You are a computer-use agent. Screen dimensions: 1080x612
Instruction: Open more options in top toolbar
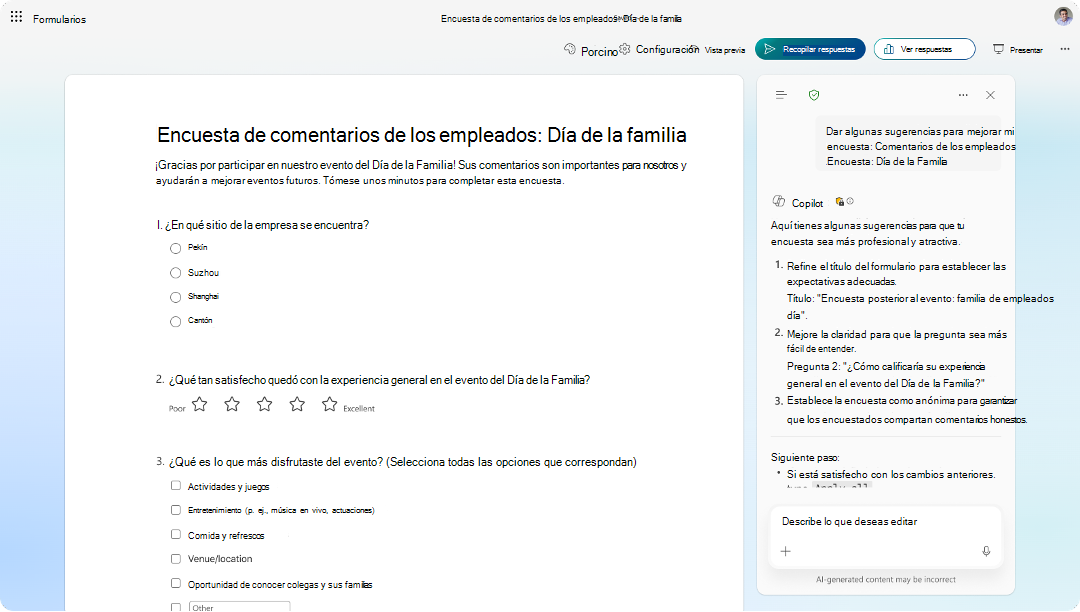1065,49
